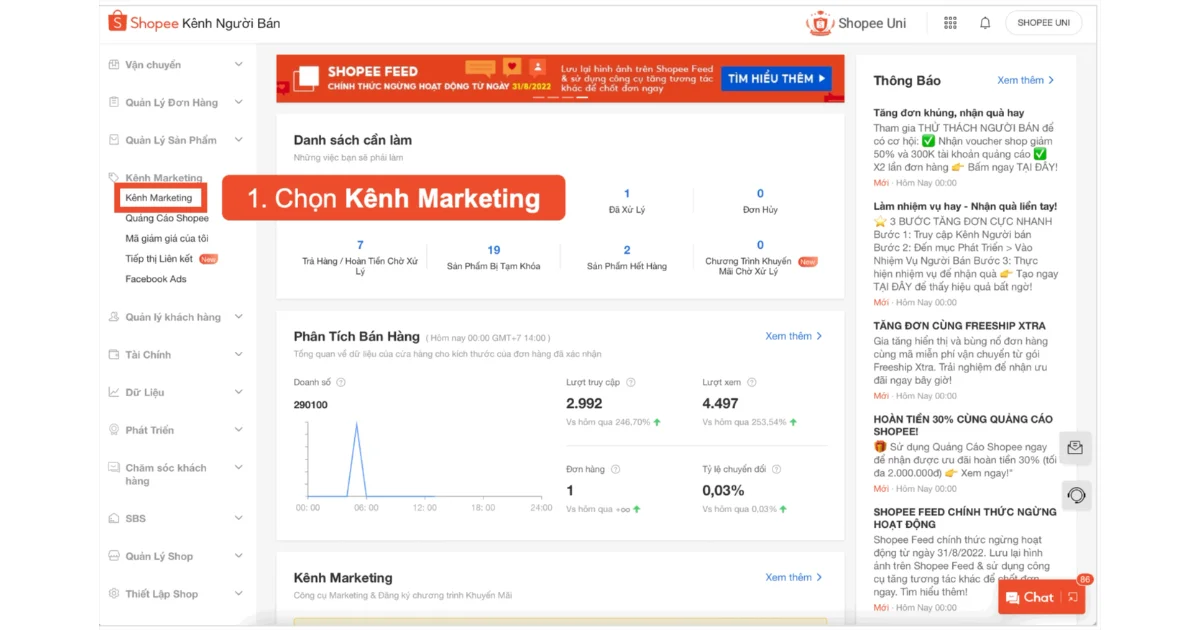The height and width of the screenshot is (630, 1200).
Task: Expand the Quản Lý Shop chevron
Action: [x=238, y=556]
